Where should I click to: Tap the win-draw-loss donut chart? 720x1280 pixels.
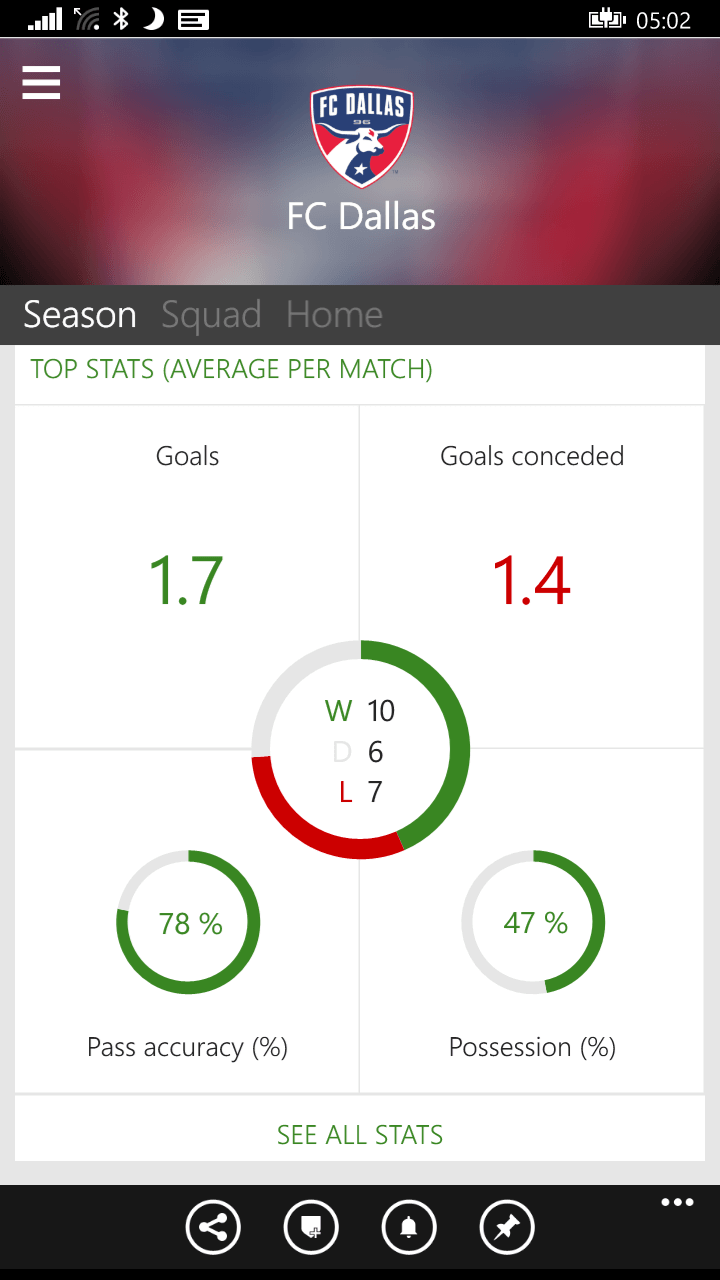pos(360,750)
